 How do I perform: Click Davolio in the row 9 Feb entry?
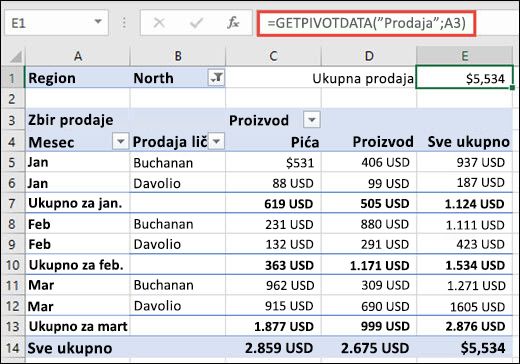[178, 244]
